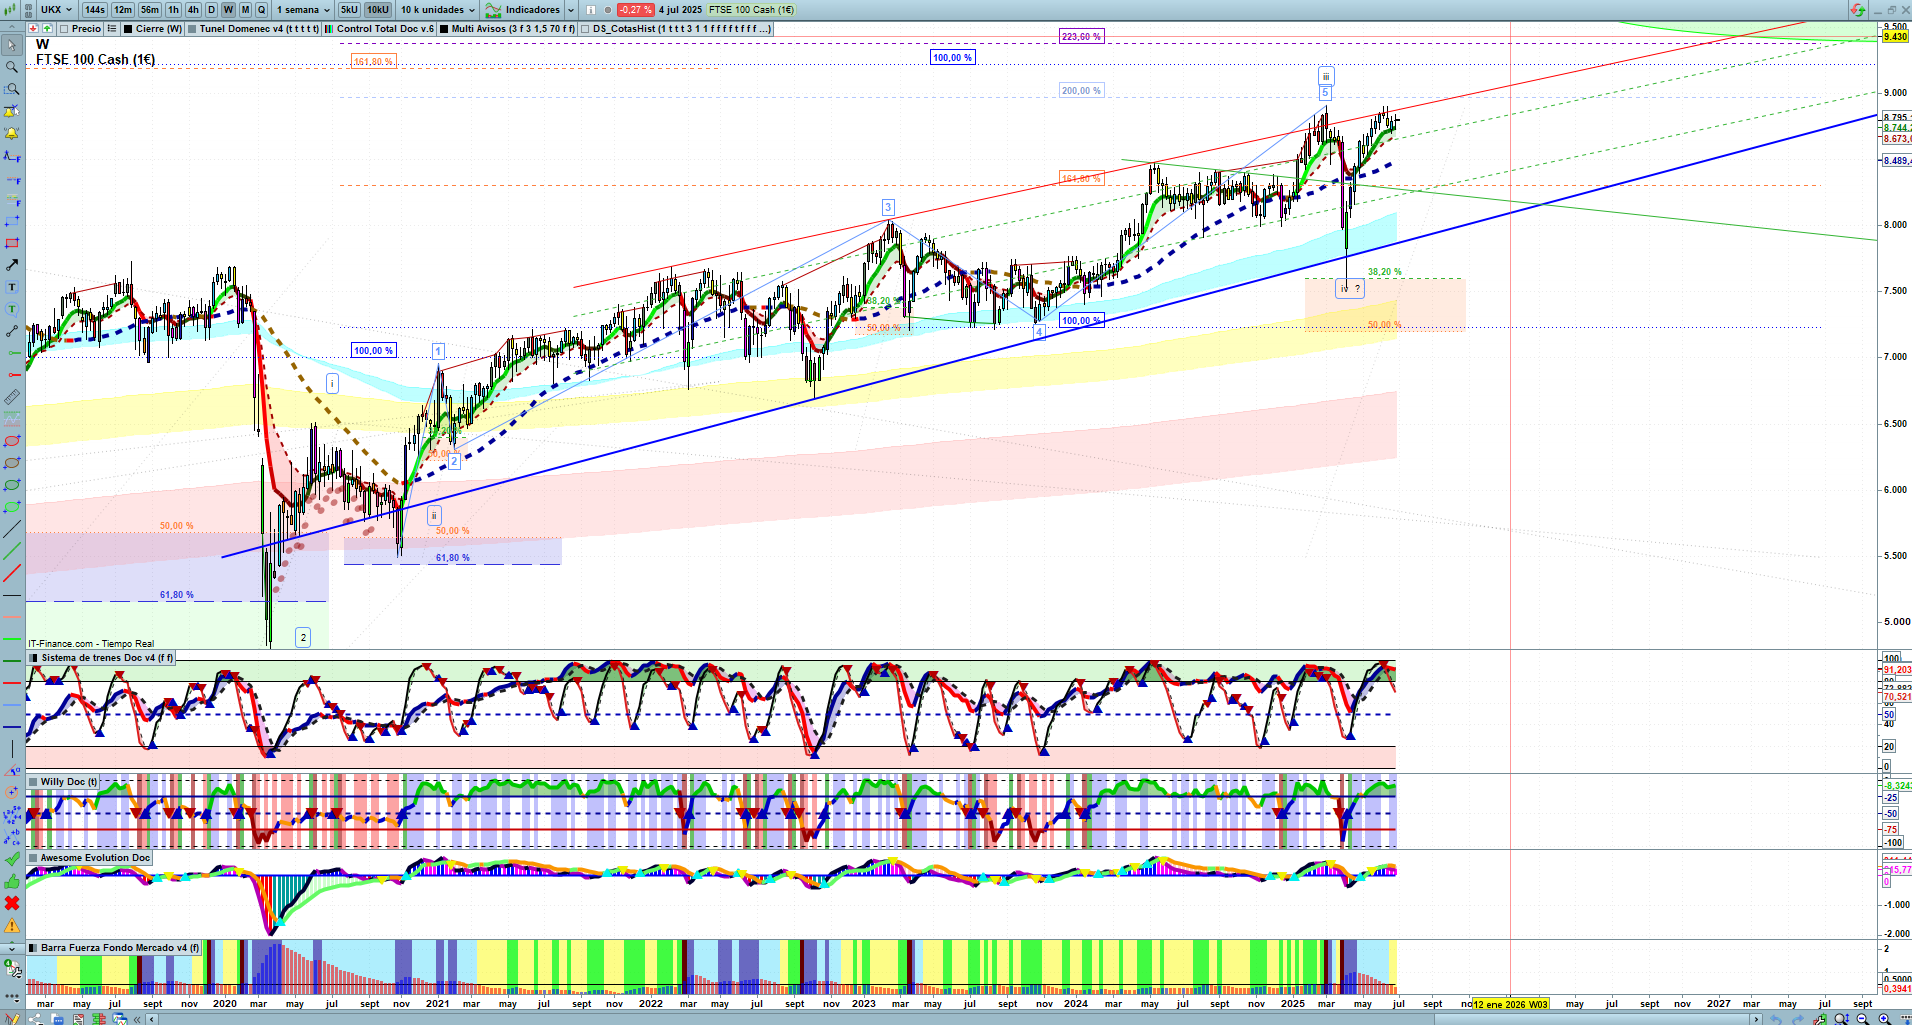1912x1025 pixels.
Task: Add an alert with the bell tool
Action: click(x=12, y=111)
